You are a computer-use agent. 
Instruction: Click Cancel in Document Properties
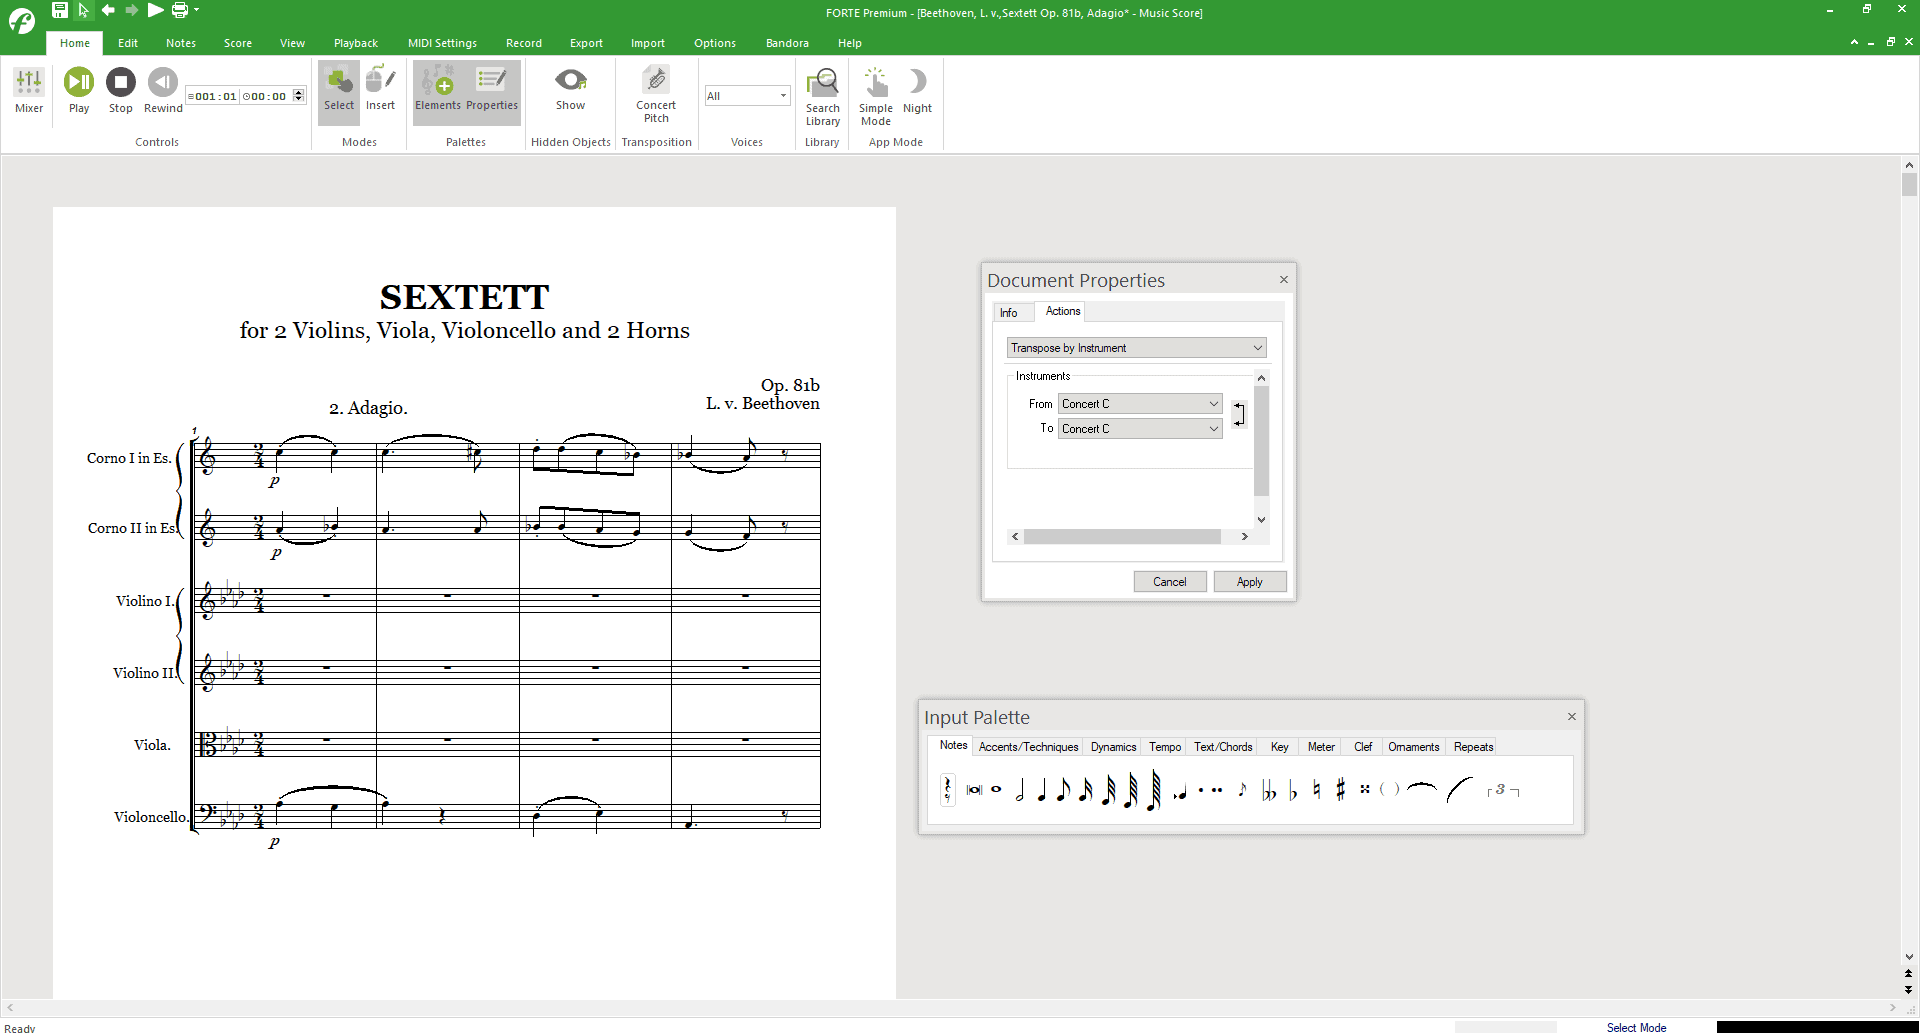(1170, 582)
